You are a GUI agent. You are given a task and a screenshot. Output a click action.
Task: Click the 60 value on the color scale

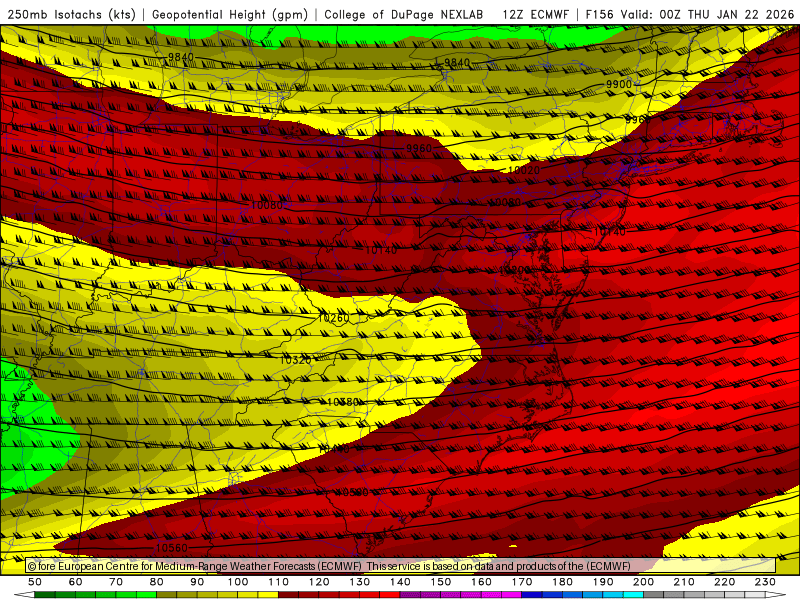tap(76, 582)
